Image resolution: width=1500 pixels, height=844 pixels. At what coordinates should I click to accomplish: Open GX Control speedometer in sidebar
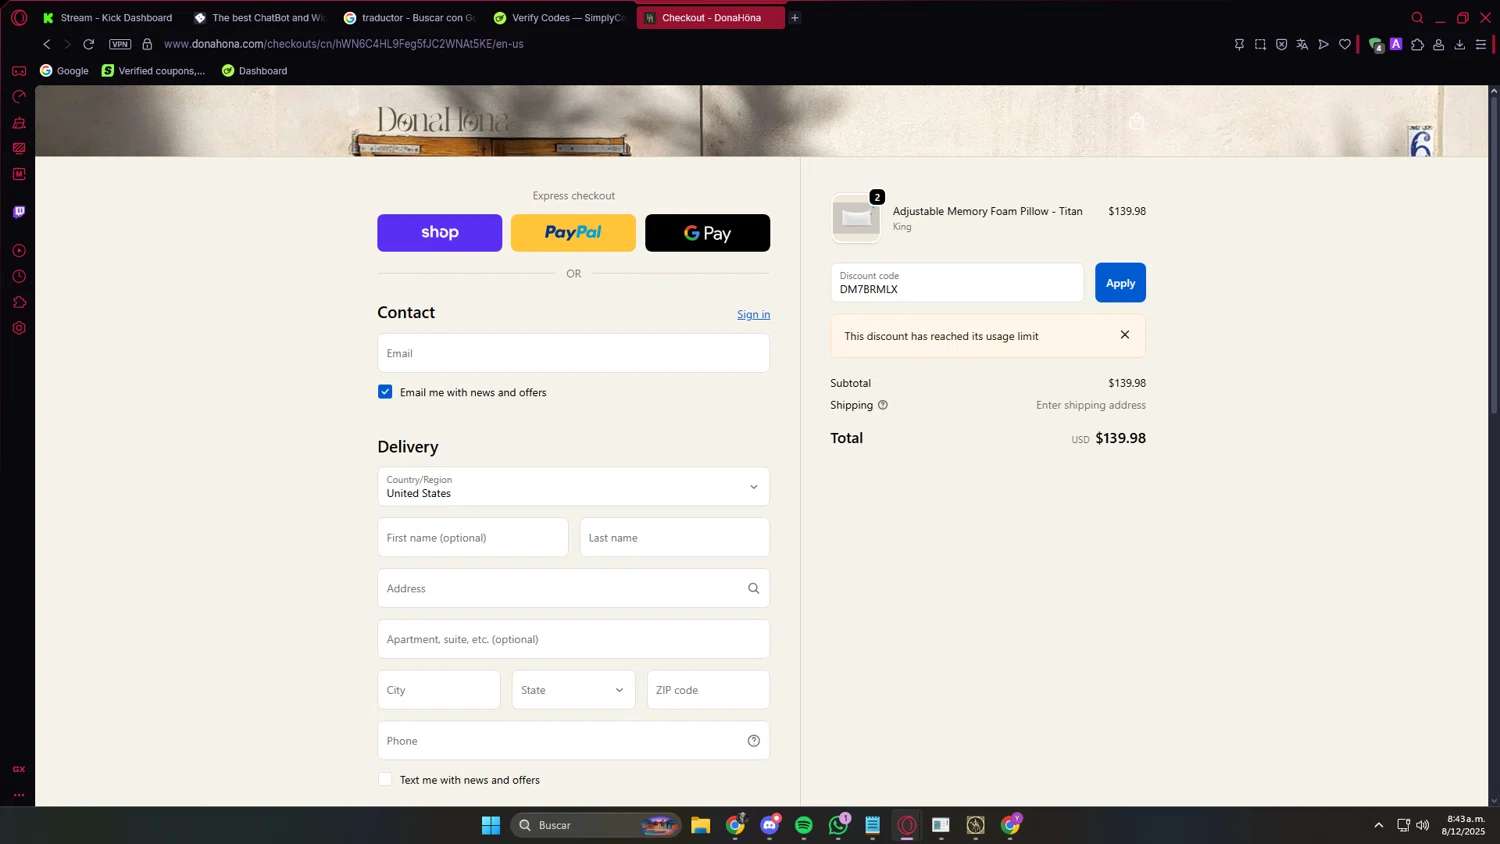(x=19, y=97)
